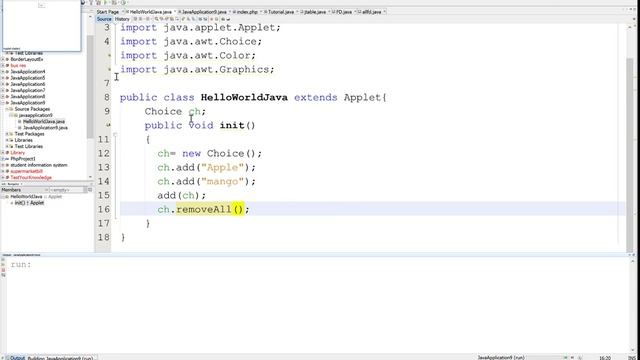Click the Clean and Build toolbar icon
This screenshot has width=640, height=360.
[98, 2]
